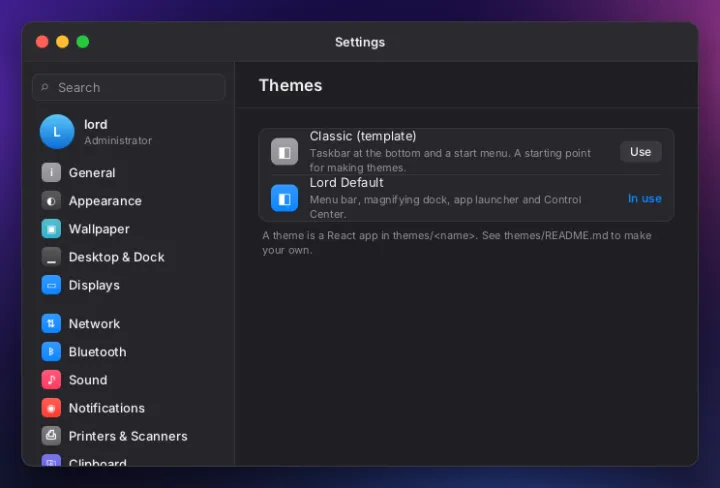The height and width of the screenshot is (488, 720).
Task: Select Wallpaper in the sidebar
Action: pos(99,229)
